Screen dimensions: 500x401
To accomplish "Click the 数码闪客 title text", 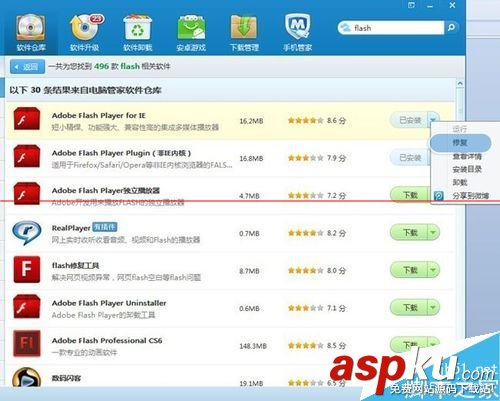I will (66, 378).
